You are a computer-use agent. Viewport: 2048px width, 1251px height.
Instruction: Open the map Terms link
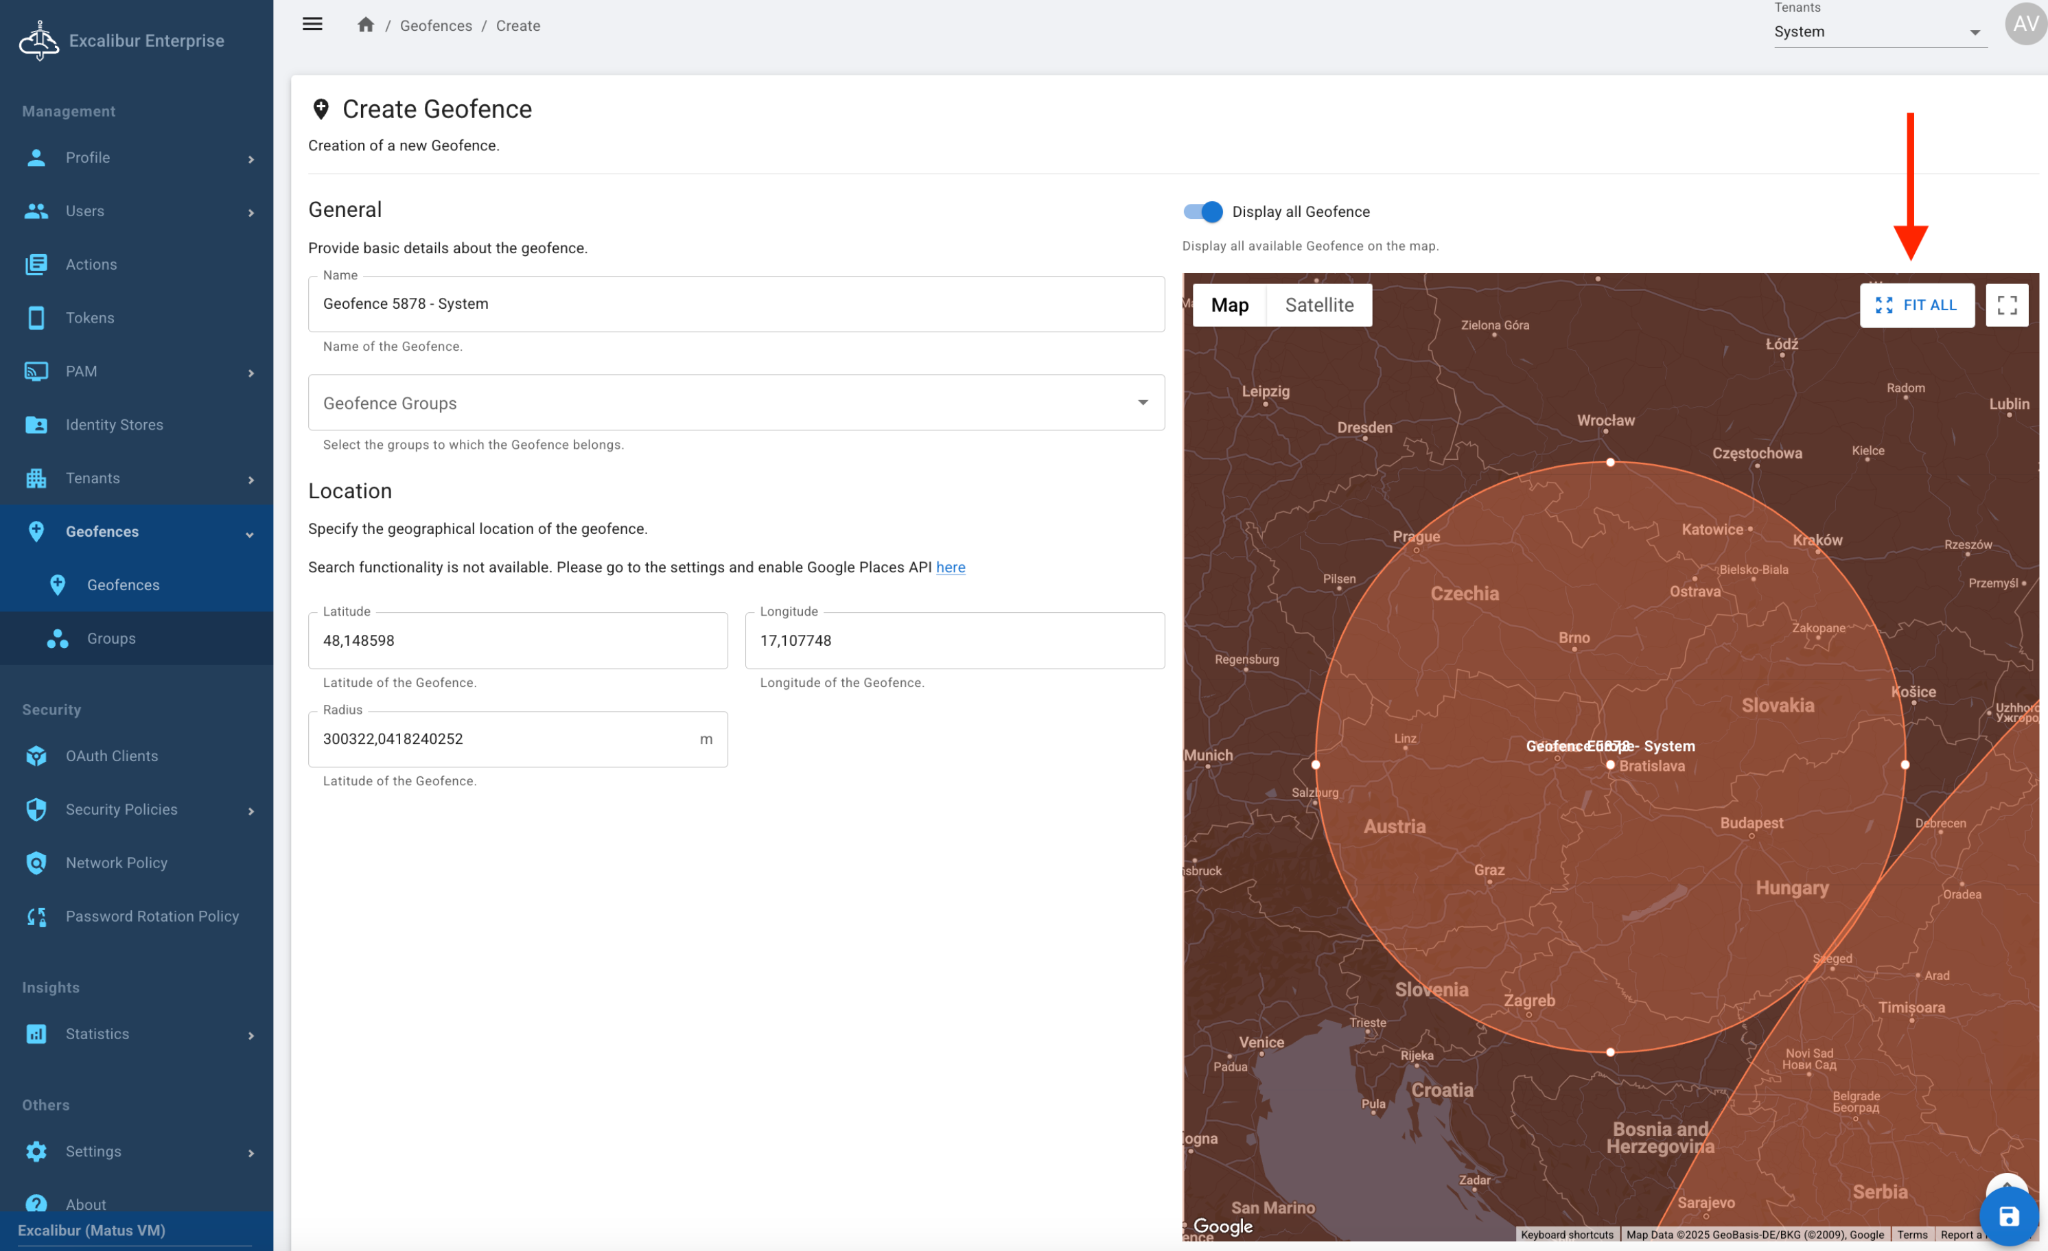1912,1235
